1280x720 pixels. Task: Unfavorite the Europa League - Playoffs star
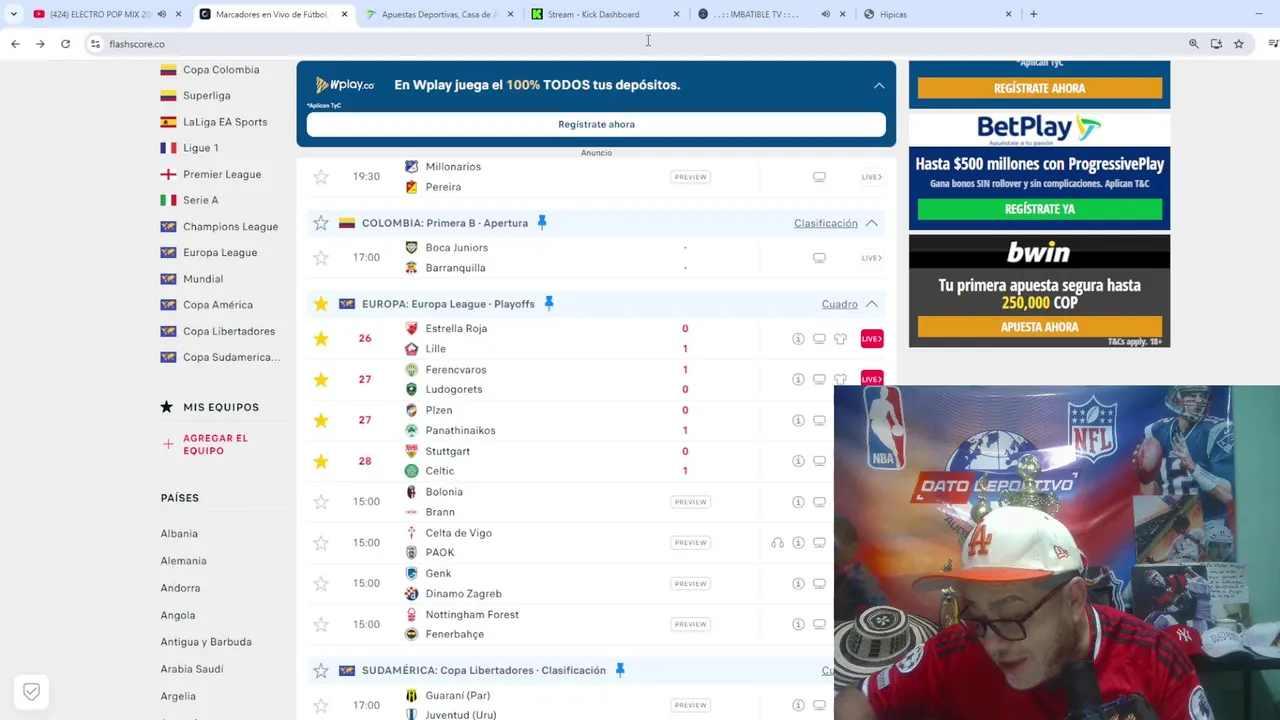point(321,304)
